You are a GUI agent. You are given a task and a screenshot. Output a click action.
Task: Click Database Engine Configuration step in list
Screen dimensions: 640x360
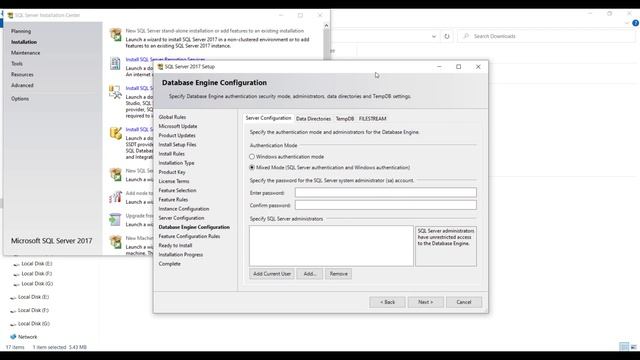194,227
